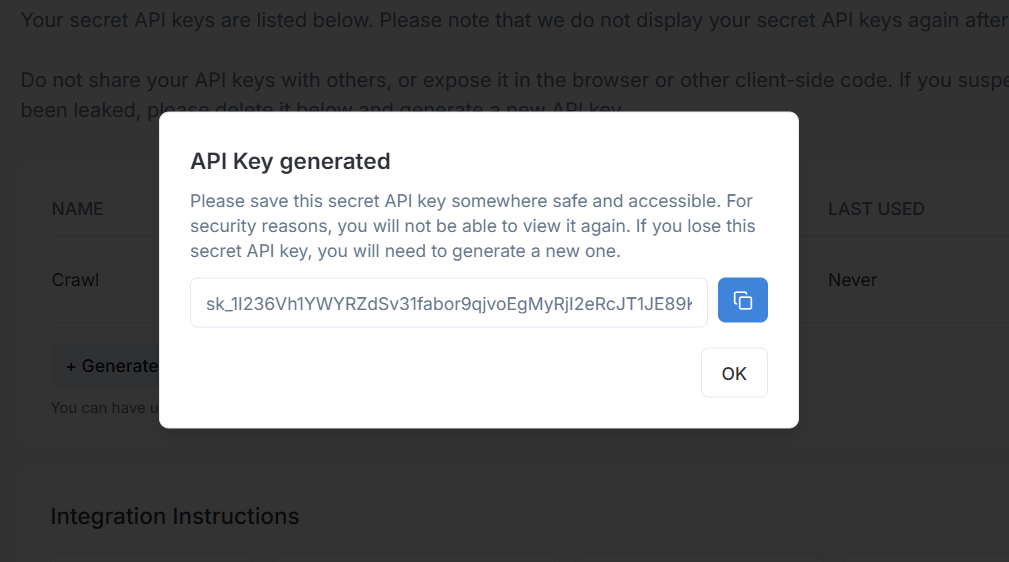Click the Never last-used value
This screenshot has height=562, width=1009.
(x=852, y=280)
